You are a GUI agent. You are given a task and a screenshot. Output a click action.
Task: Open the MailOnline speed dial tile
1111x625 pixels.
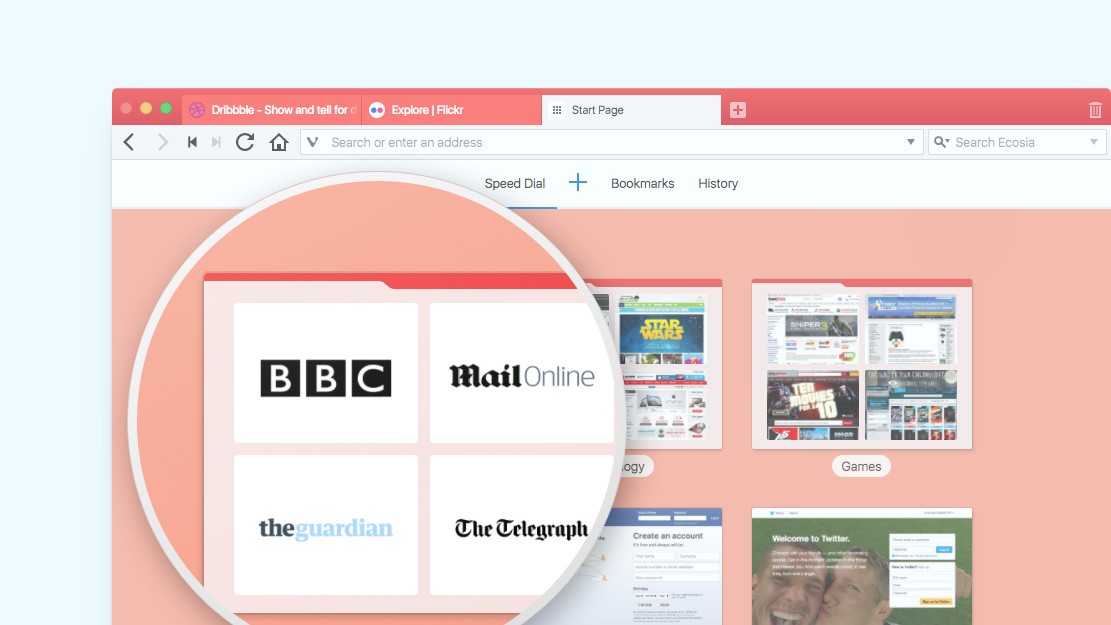(x=521, y=373)
